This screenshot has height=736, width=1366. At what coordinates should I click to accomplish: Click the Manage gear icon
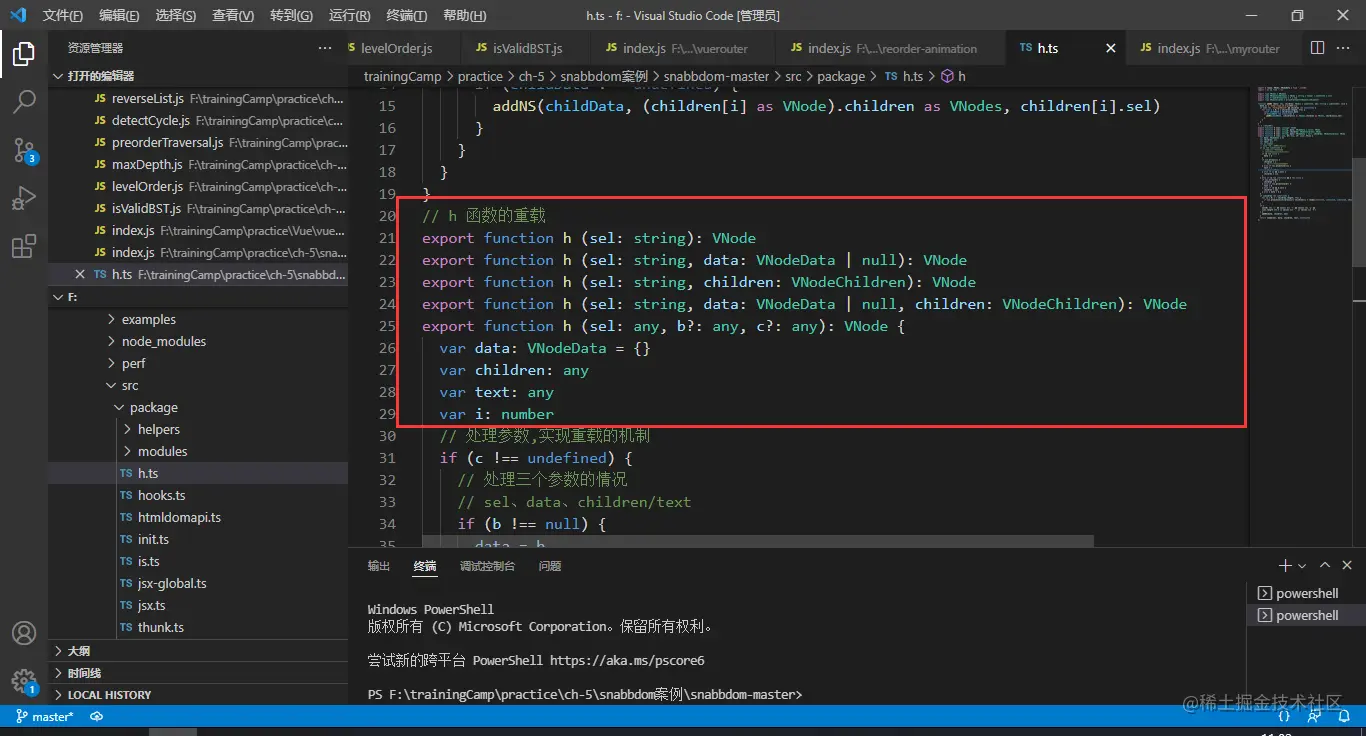pyautogui.click(x=24, y=681)
